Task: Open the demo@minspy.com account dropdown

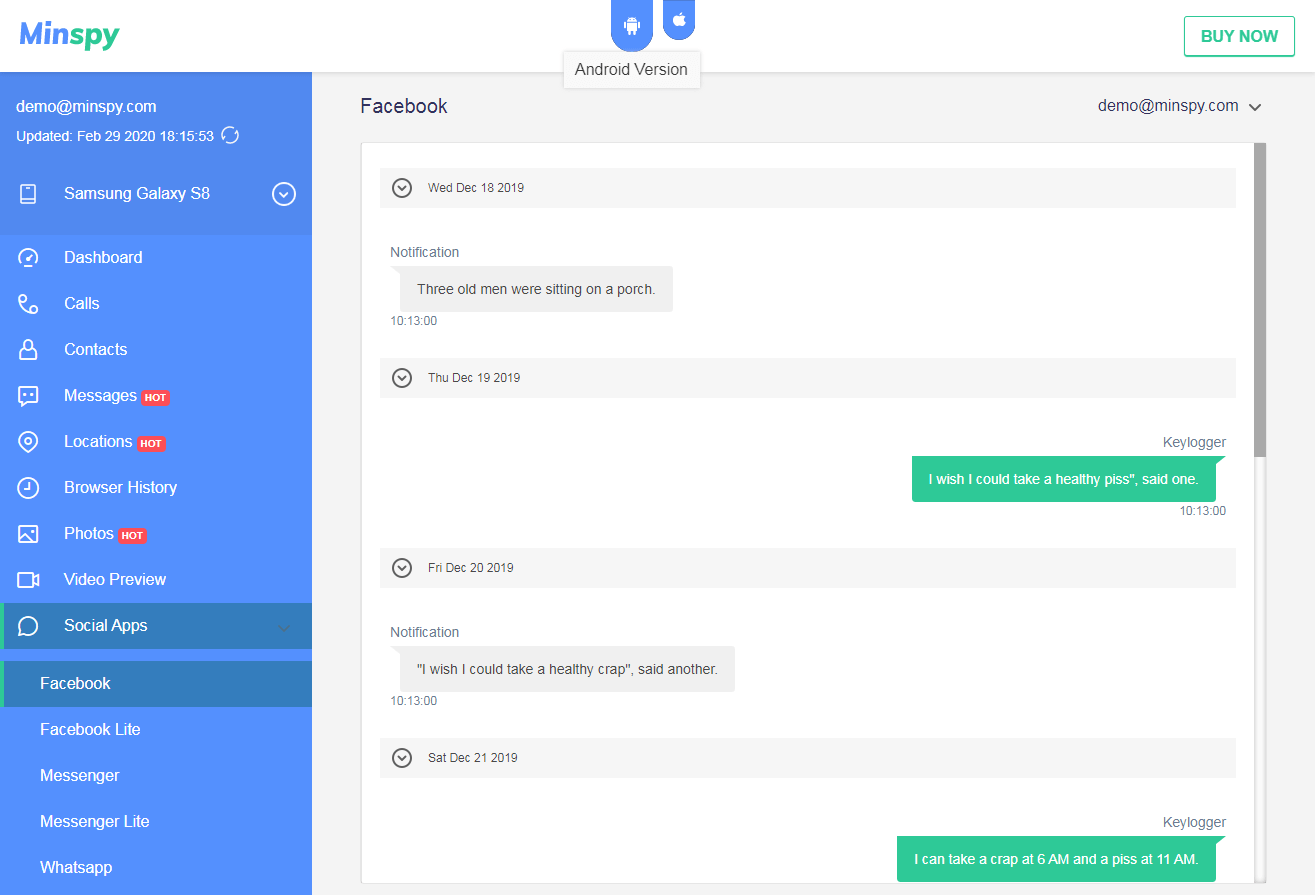Action: pos(1179,106)
